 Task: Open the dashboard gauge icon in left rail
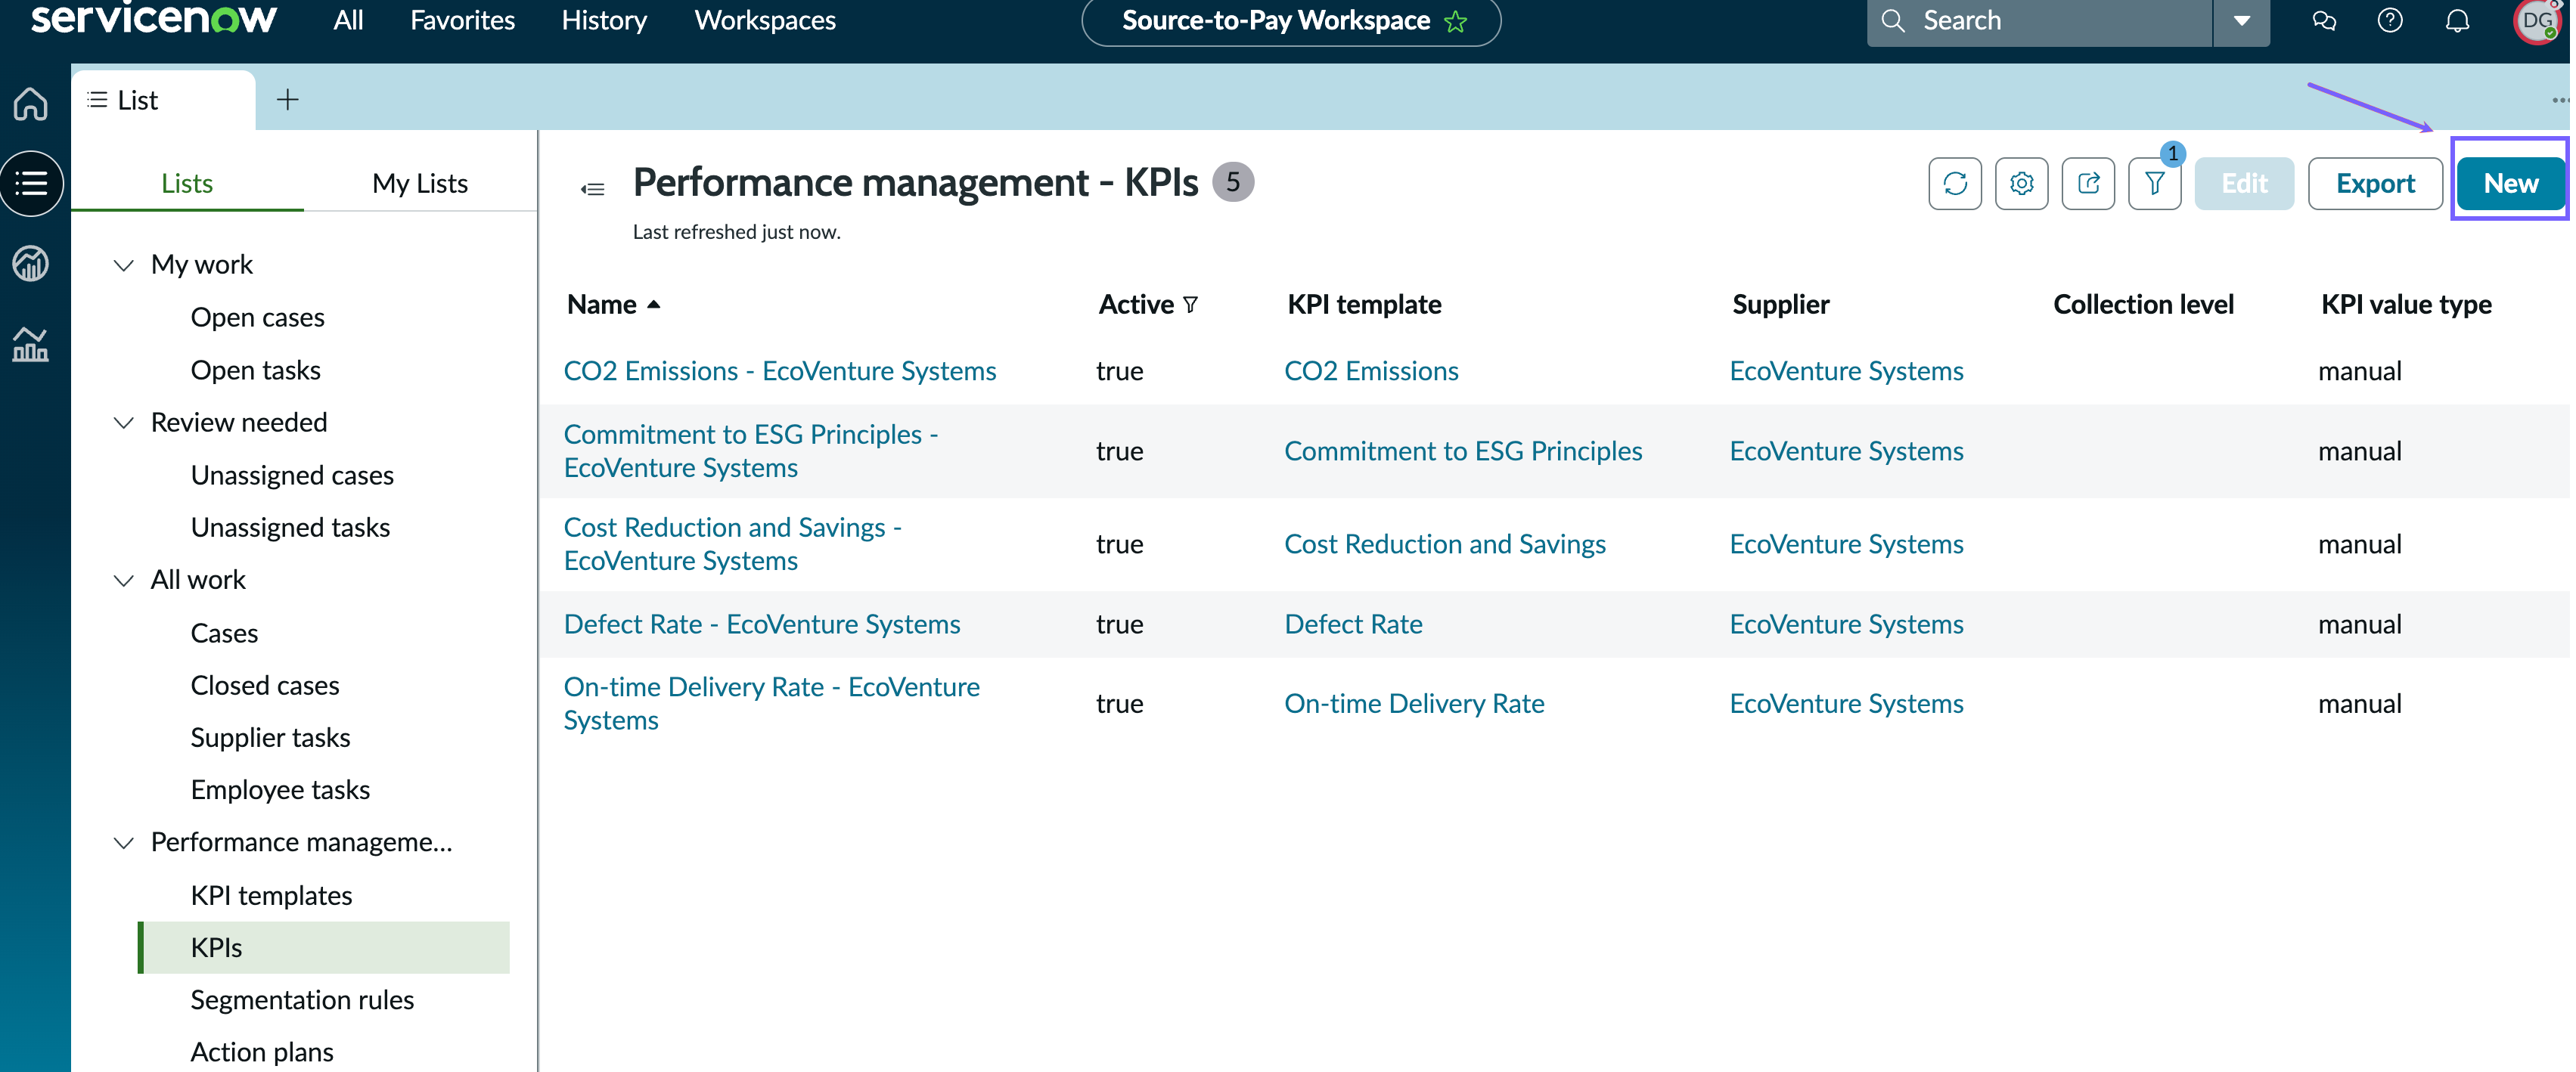pos(30,264)
